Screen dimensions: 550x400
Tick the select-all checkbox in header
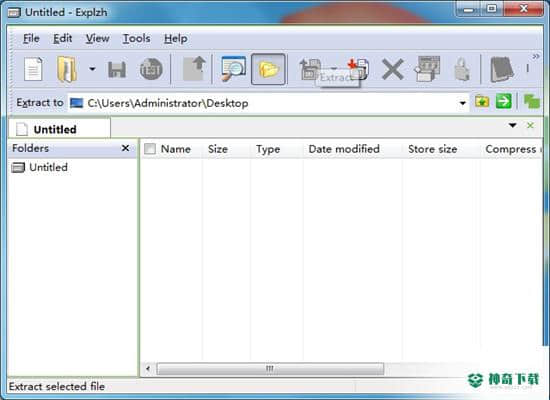pyautogui.click(x=150, y=149)
